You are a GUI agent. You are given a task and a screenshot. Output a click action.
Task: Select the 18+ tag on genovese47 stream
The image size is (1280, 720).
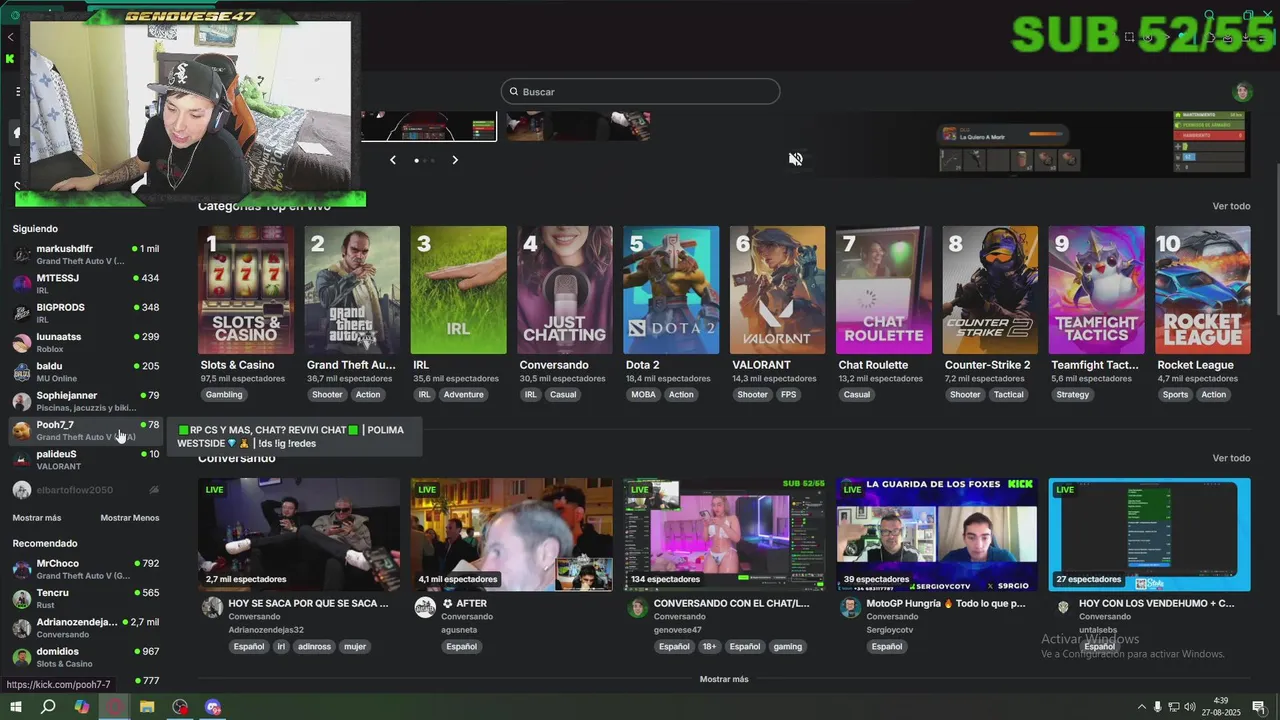click(x=709, y=647)
